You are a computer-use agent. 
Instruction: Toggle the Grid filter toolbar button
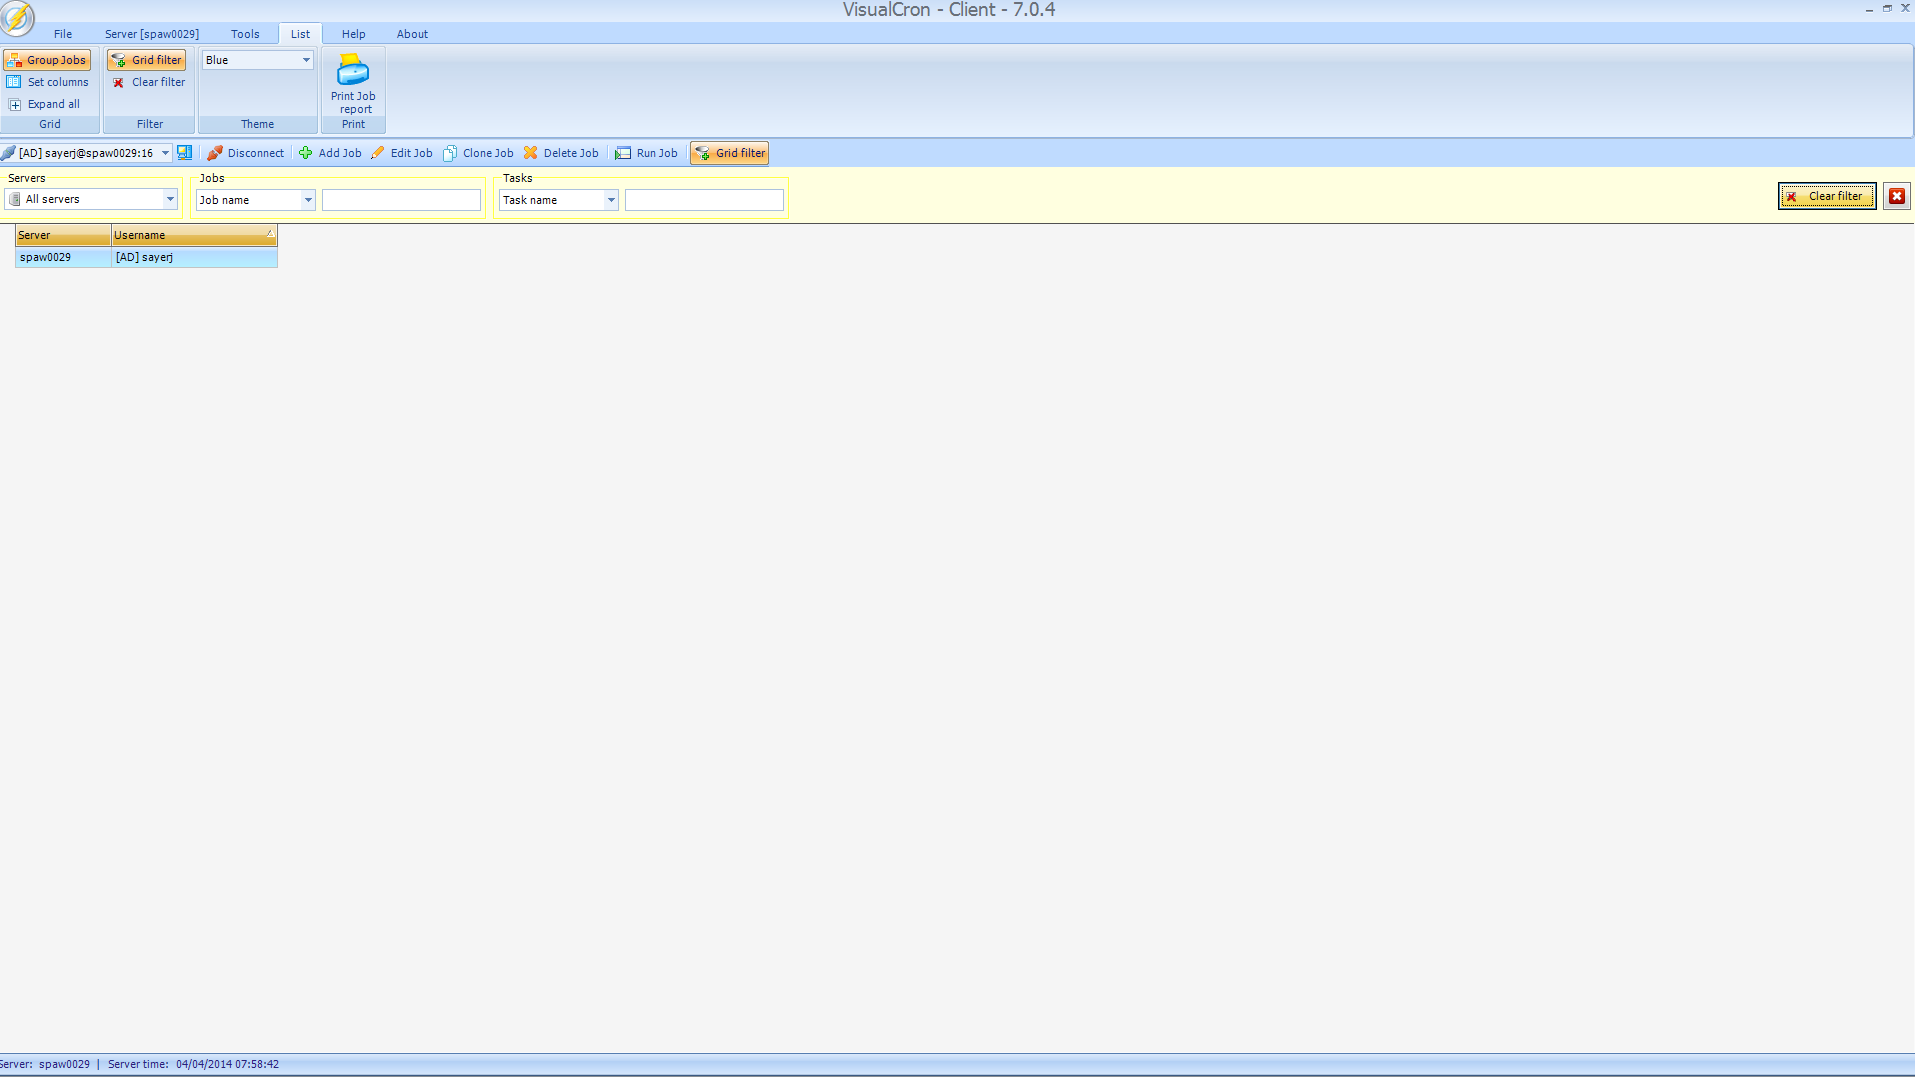pos(730,153)
